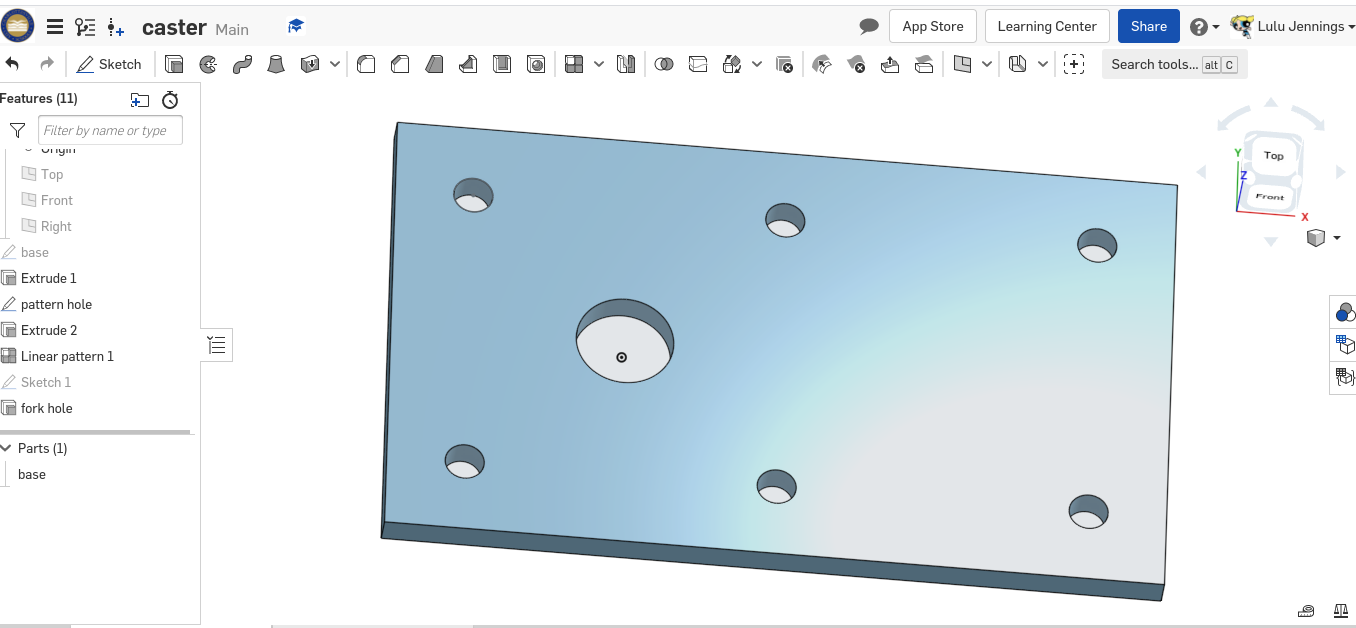Select the Boolean tool
Screen dimensions: 1356x628
664,64
